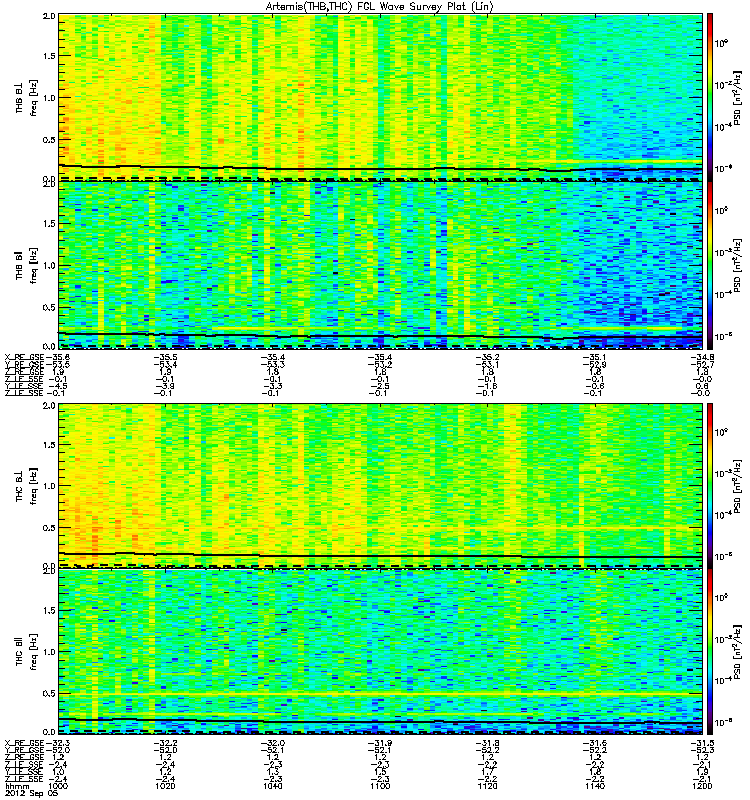Click the '1140' time label on the bottom axis

[x=595, y=786]
